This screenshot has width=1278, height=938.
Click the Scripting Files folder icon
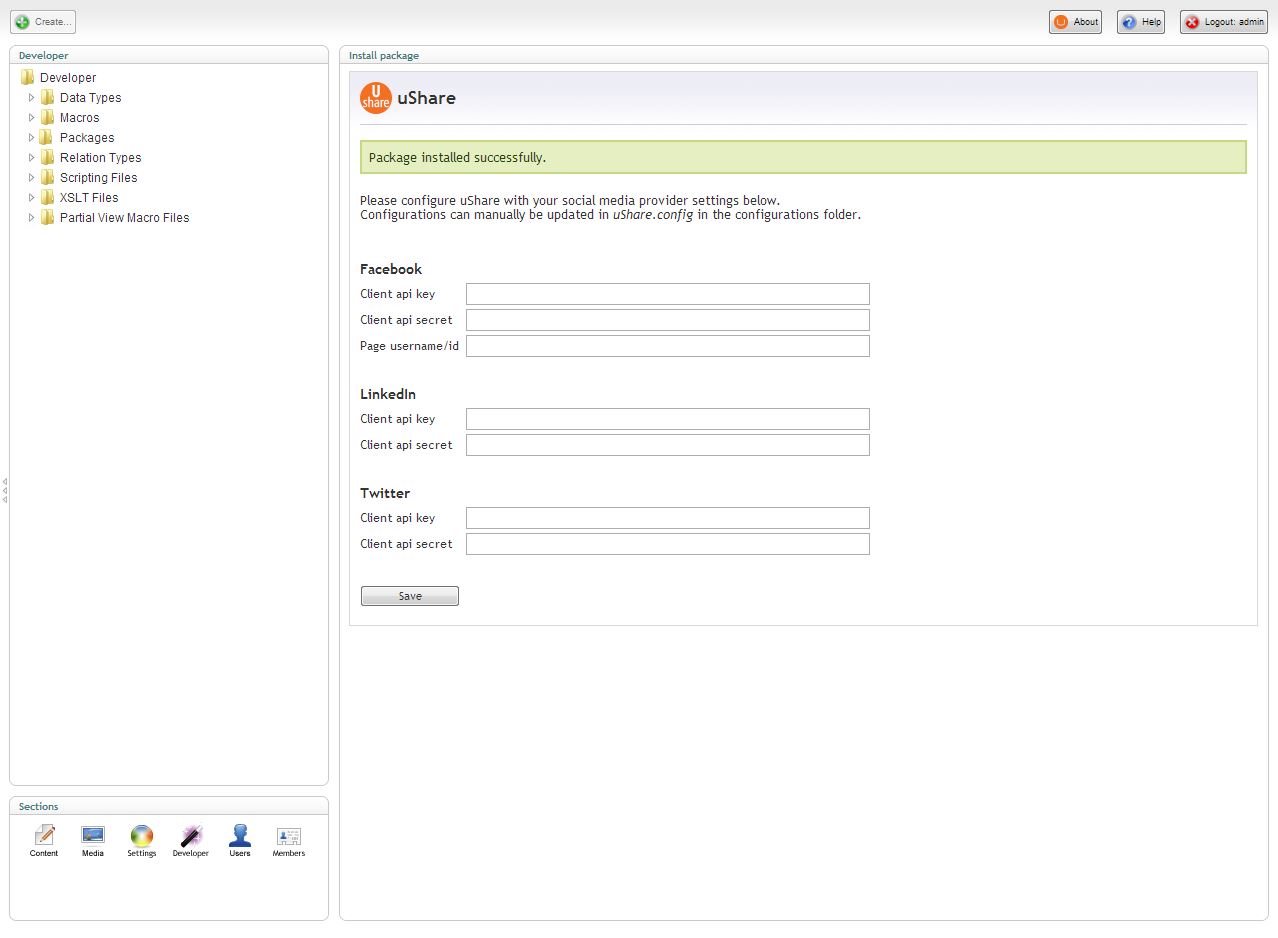click(x=48, y=178)
